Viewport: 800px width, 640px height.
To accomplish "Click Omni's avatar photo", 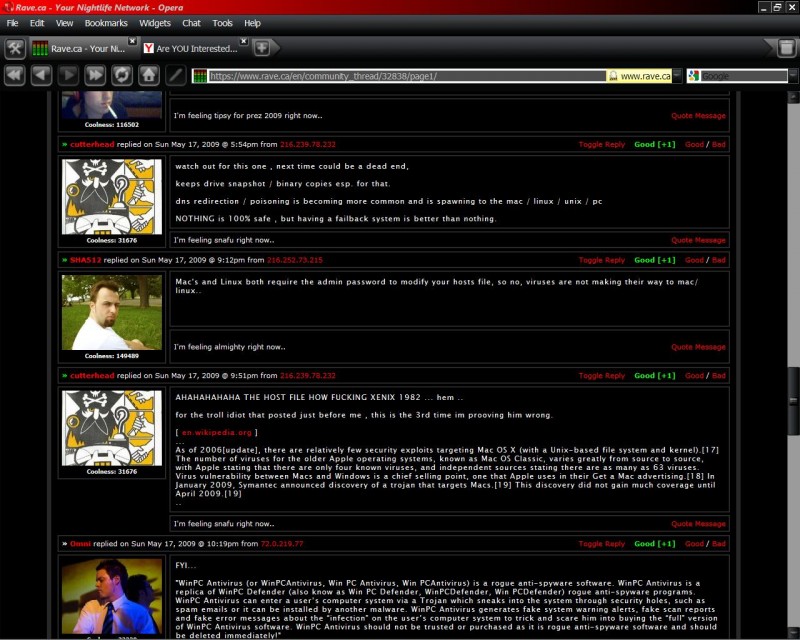I will (x=112, y=597).
